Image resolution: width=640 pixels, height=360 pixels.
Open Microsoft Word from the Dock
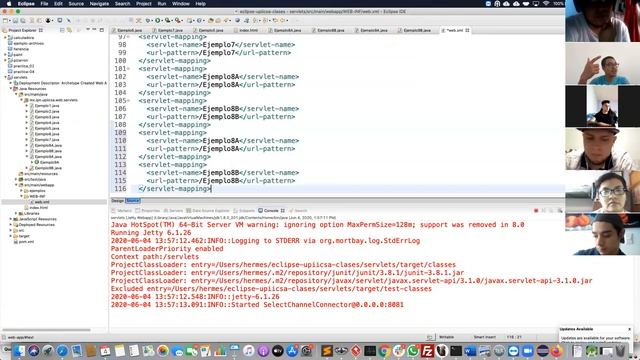(470, 351)
